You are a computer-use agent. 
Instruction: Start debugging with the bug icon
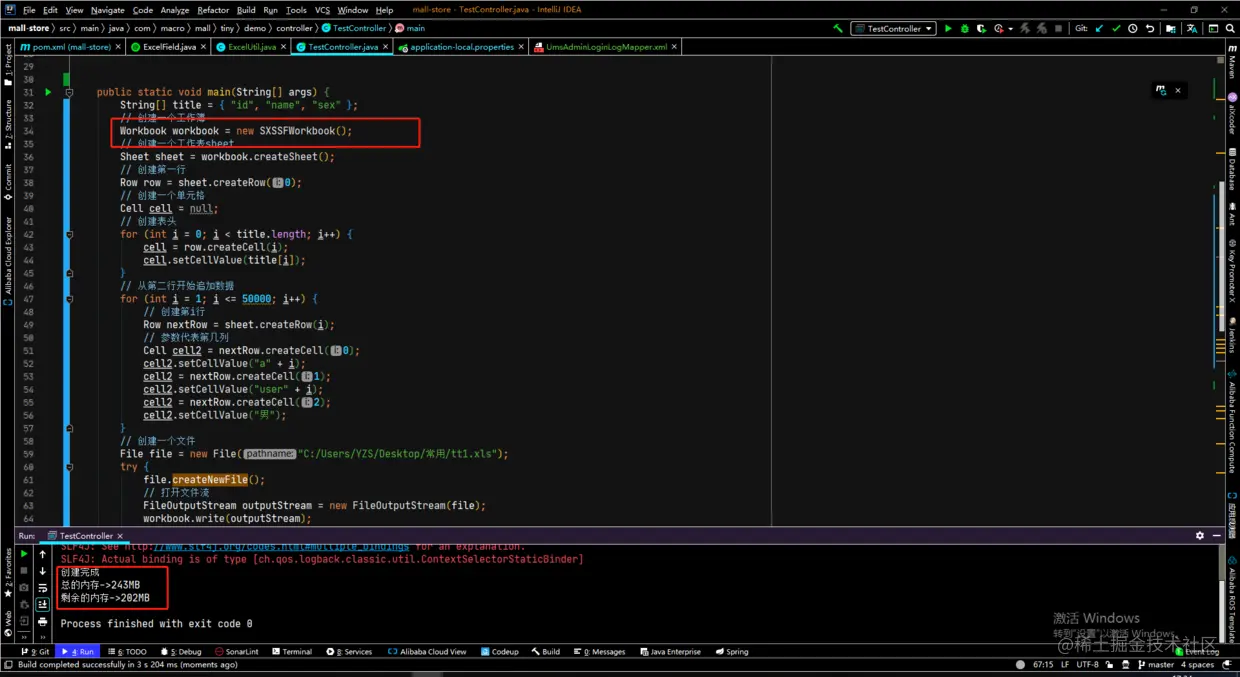964,28
